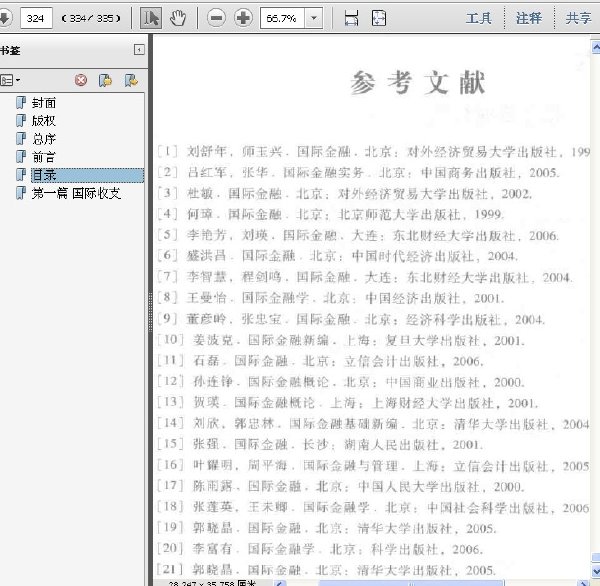Open the 共享 panel
600x586 pixels.
click(x=579, y=18)
